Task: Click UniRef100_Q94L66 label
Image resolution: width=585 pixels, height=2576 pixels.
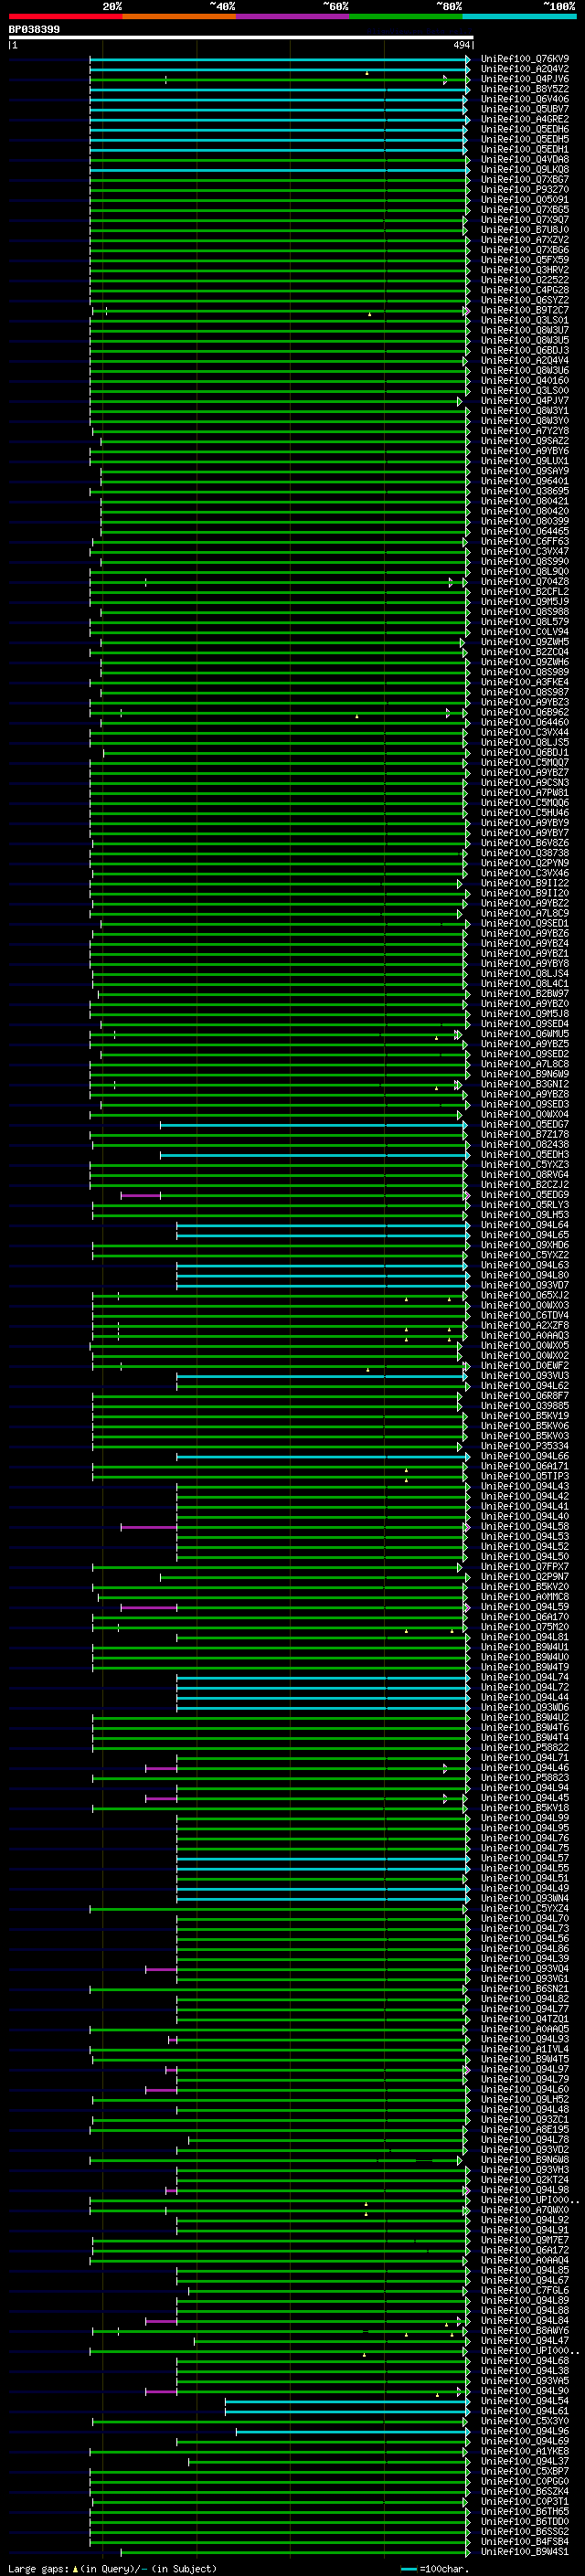Action: [525, 1456]
